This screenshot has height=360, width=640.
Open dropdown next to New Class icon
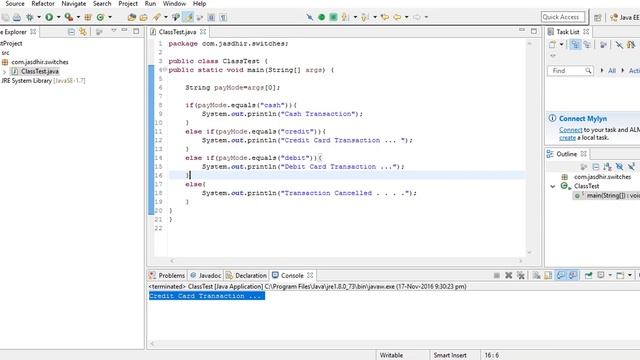(110, 17)
